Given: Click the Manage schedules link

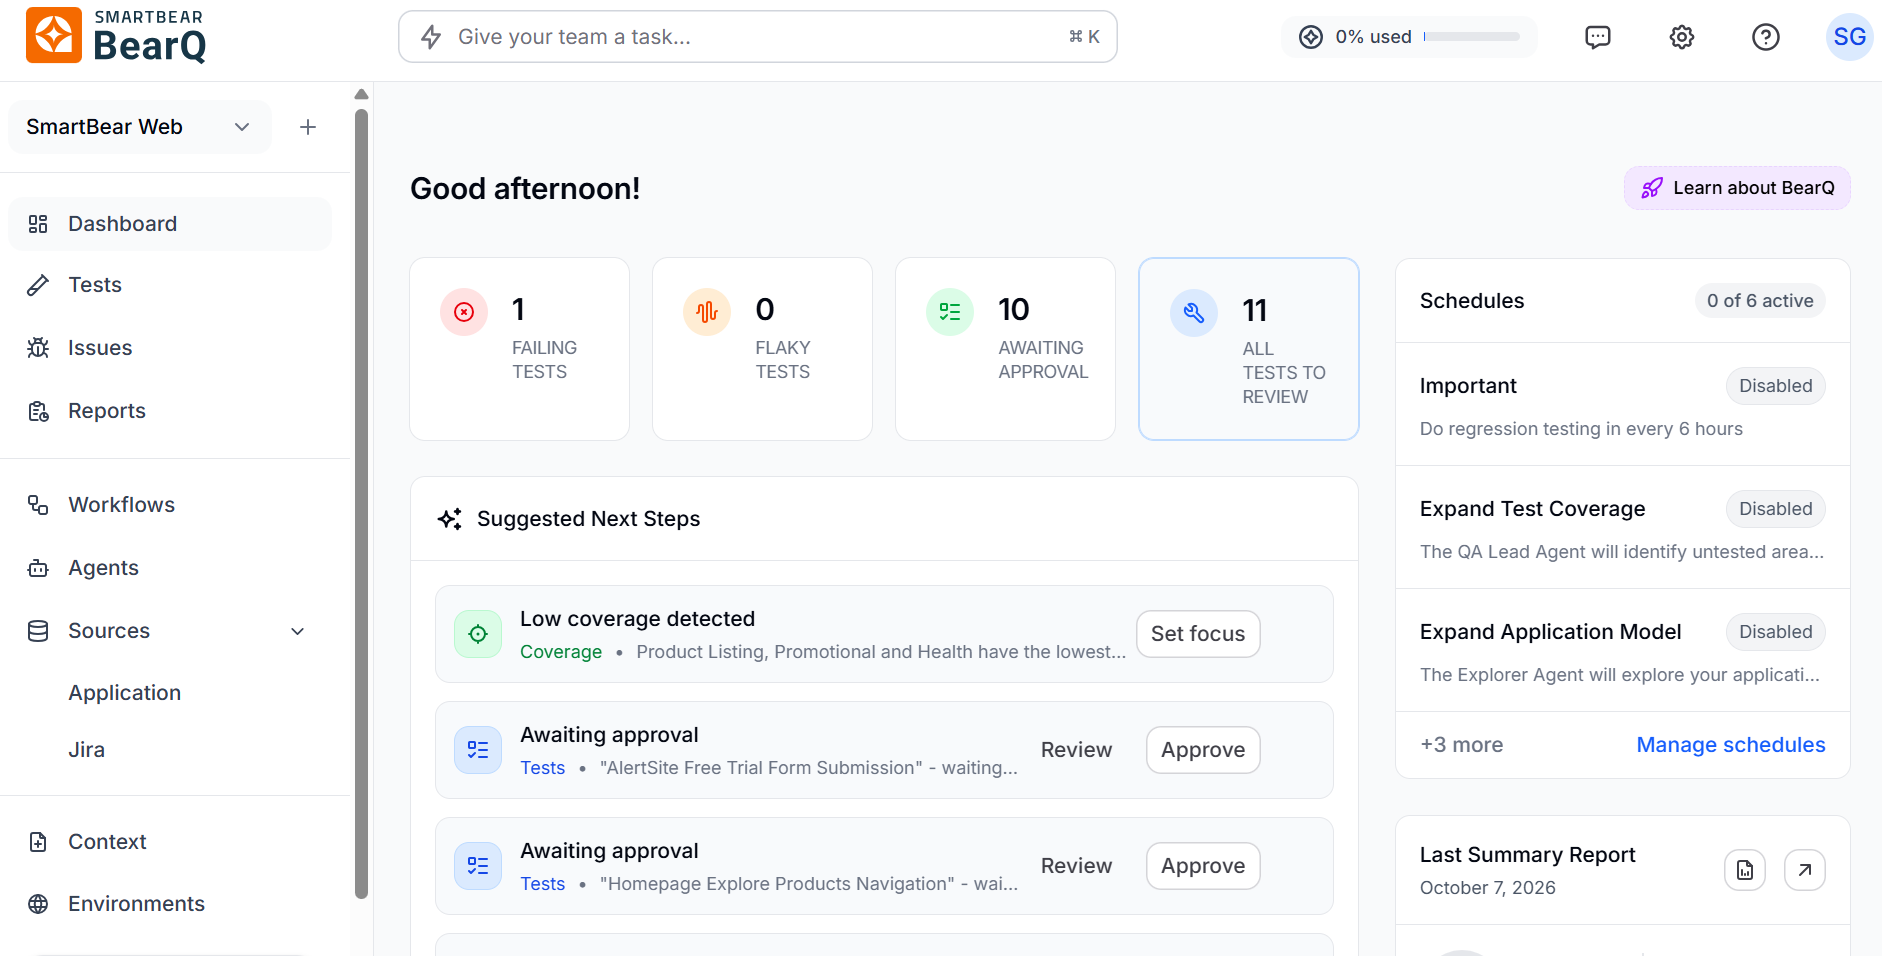Looking at the screenshot, I should coord(1731,745).
